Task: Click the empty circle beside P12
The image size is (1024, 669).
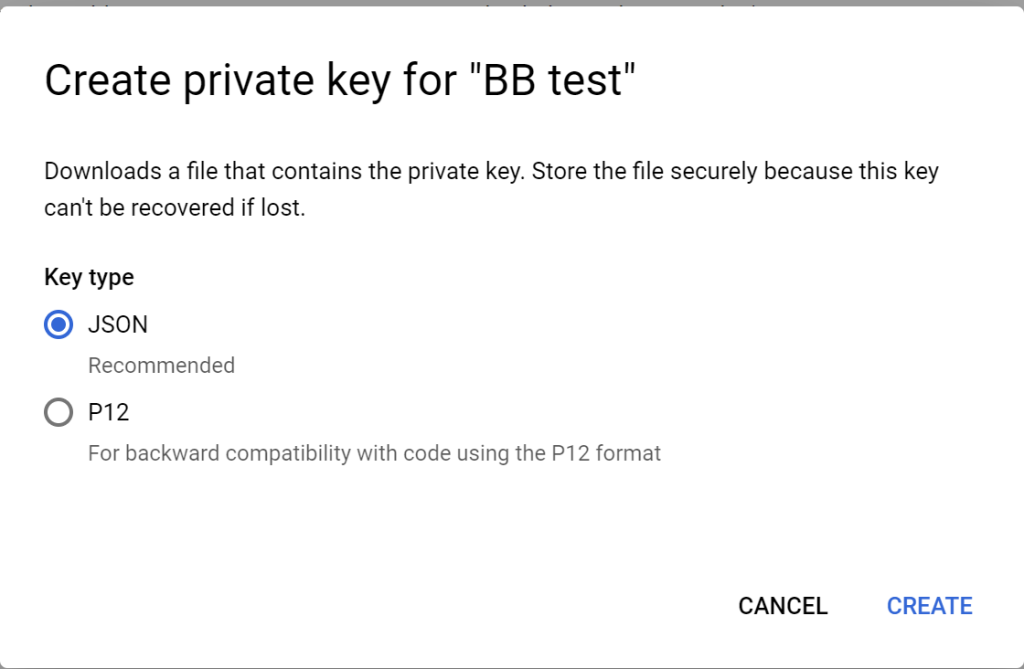Action: pyautogui.click(x=58, y=412)
